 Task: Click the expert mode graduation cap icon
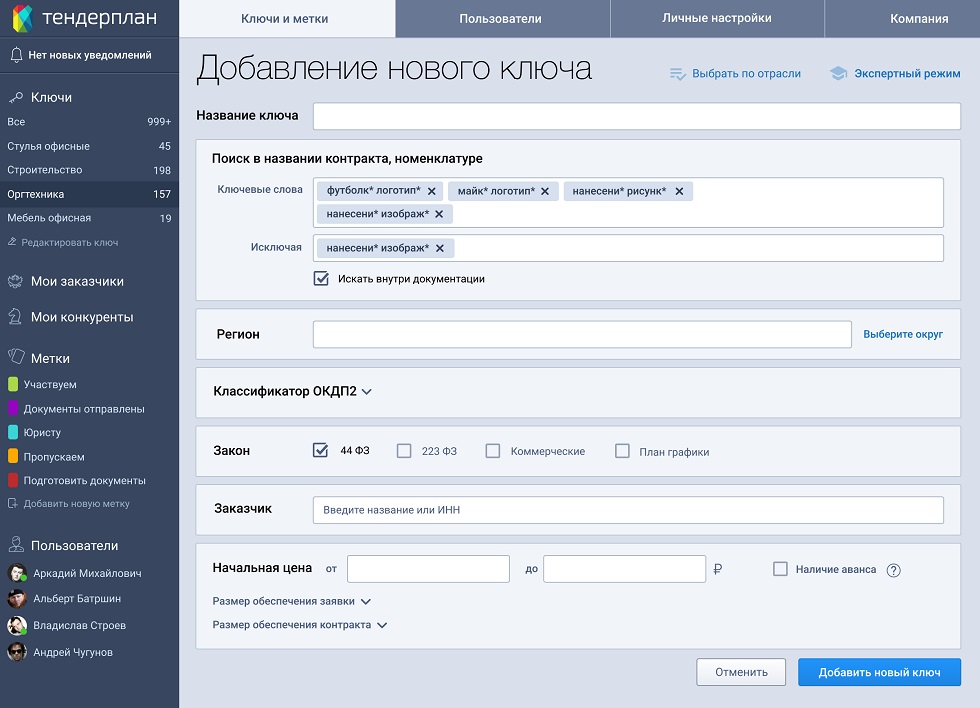(838, 73)
